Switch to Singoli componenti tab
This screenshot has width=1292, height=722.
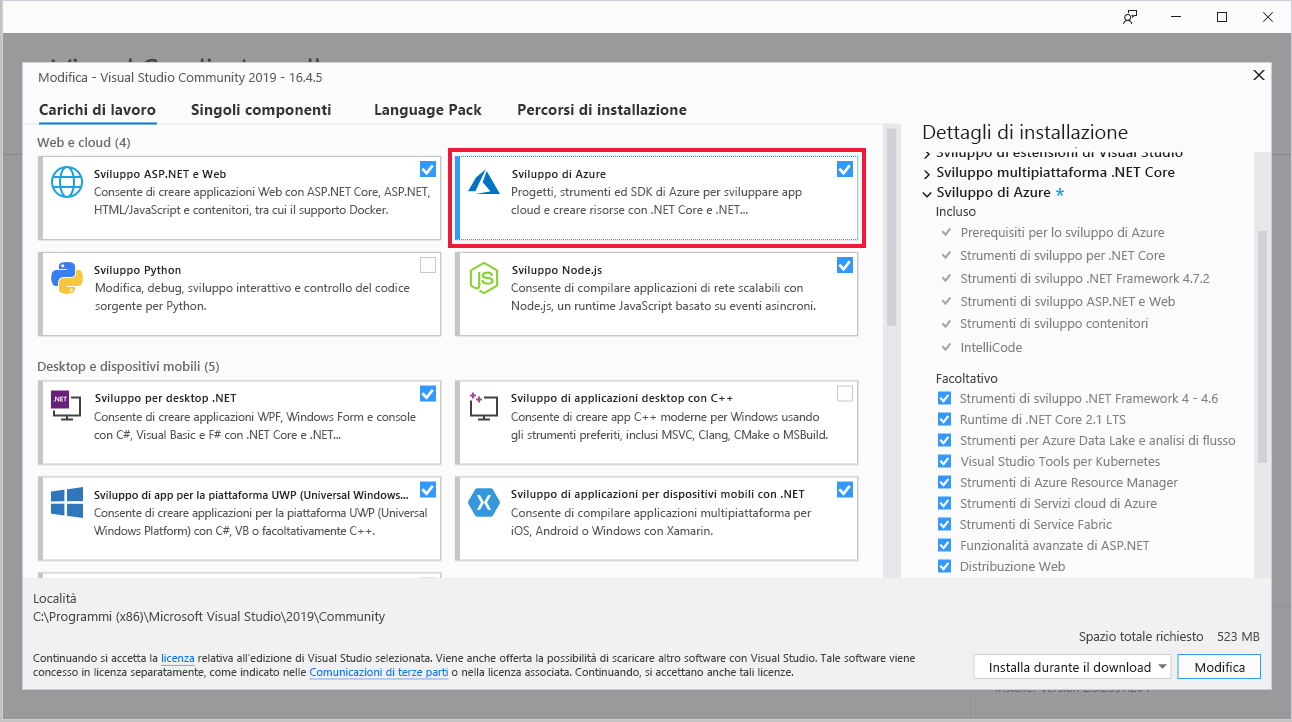click(261, 110)
